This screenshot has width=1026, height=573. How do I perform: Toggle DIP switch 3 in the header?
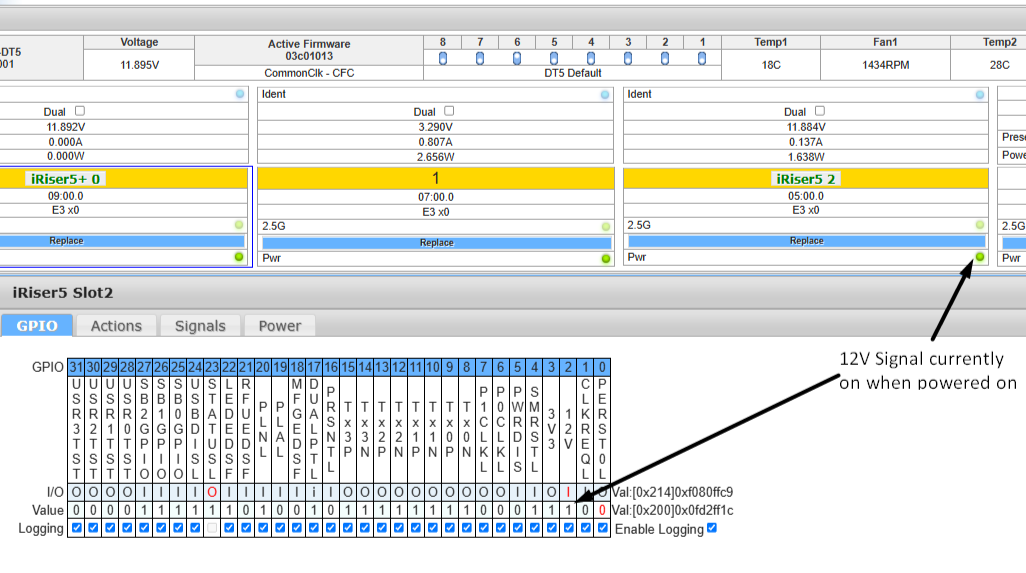pos(628,58)
